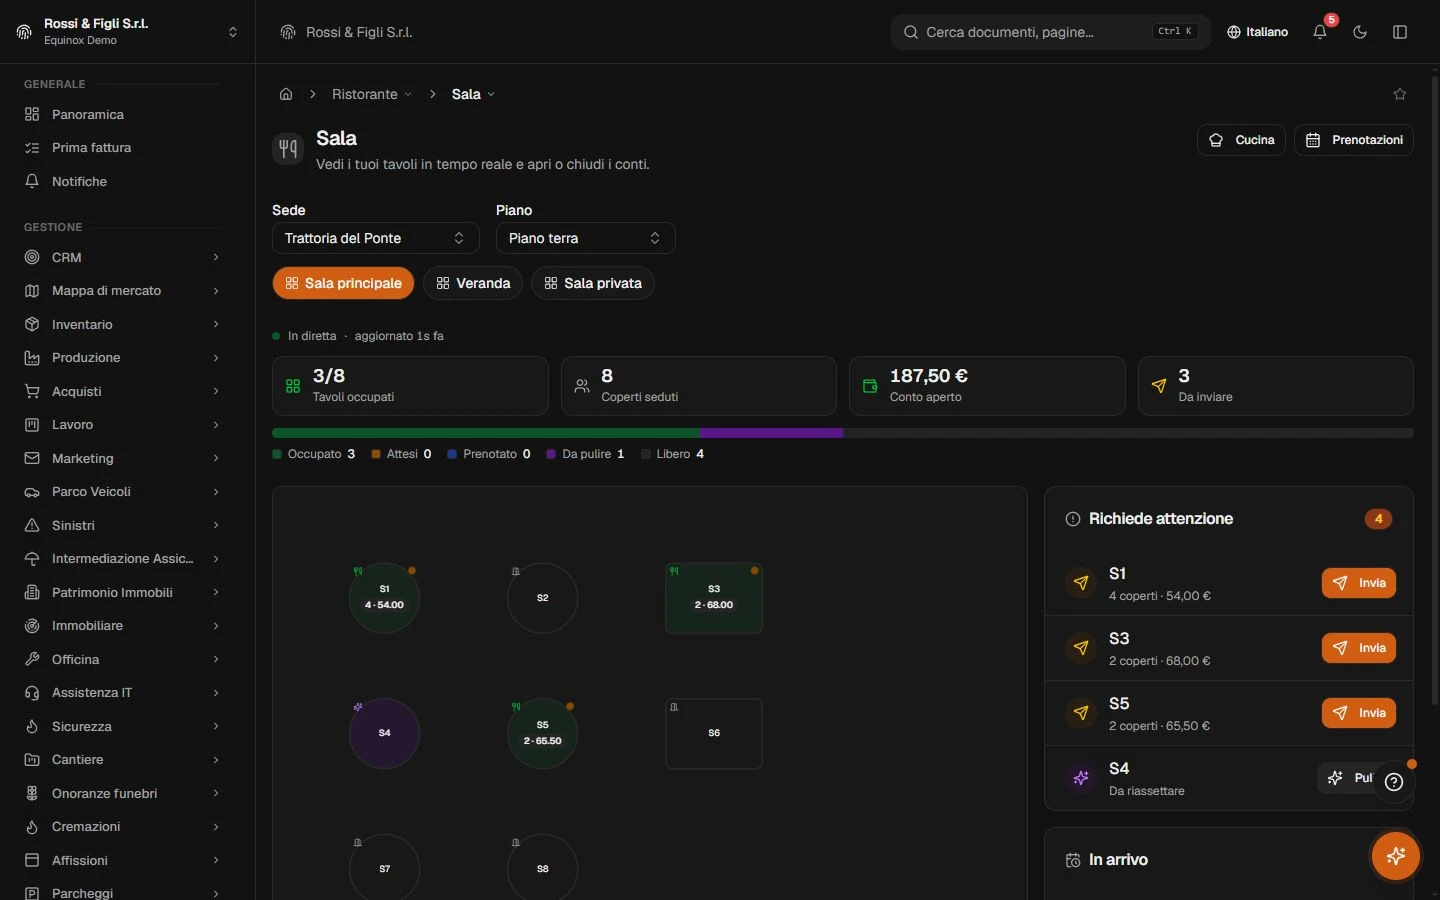Viewport: 1440px width, 900px height.
Task: Select table S4 on floor plan
Action: 384,733
